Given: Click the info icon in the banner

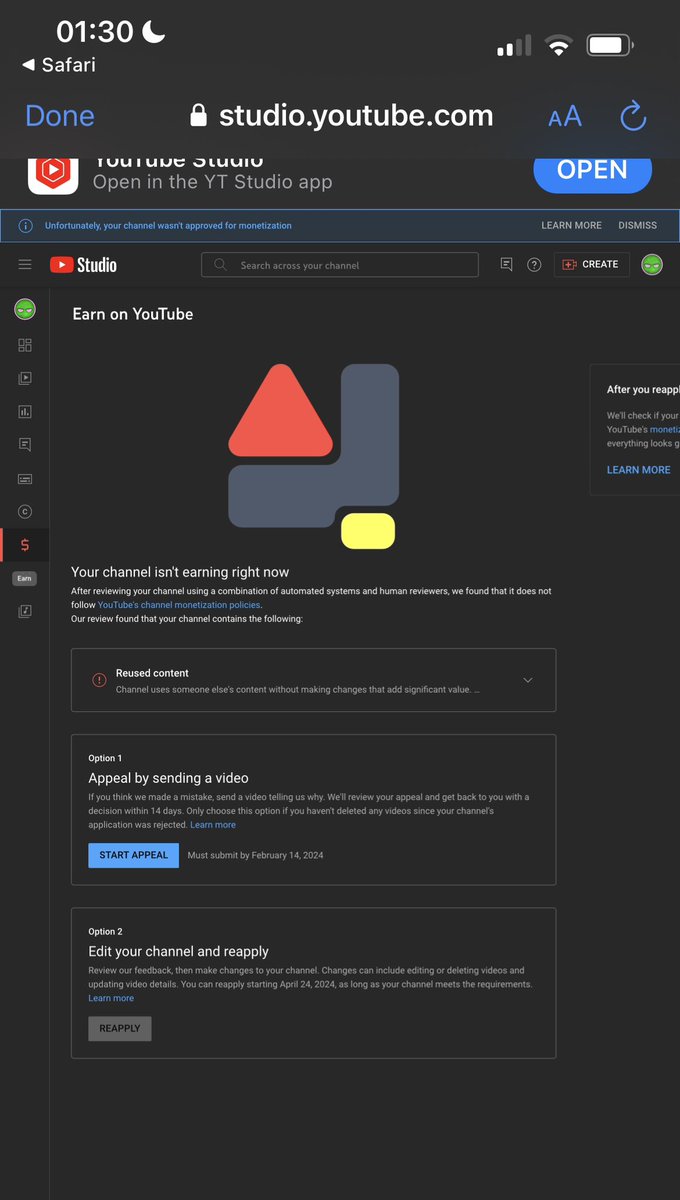Looking at the screenshot, I should tap(25, 226).
